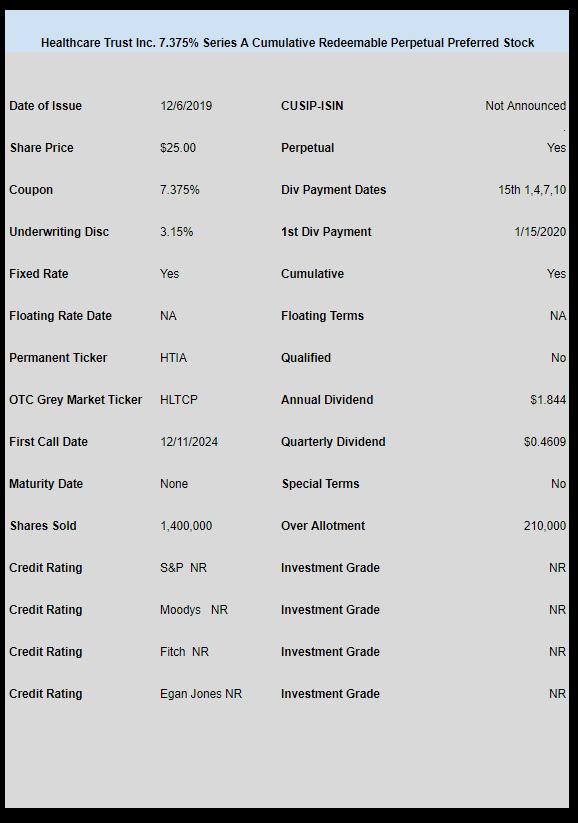Select the Shares Sold value 1,400,000
Screen dimensions: 578x823
pos(186,526)
